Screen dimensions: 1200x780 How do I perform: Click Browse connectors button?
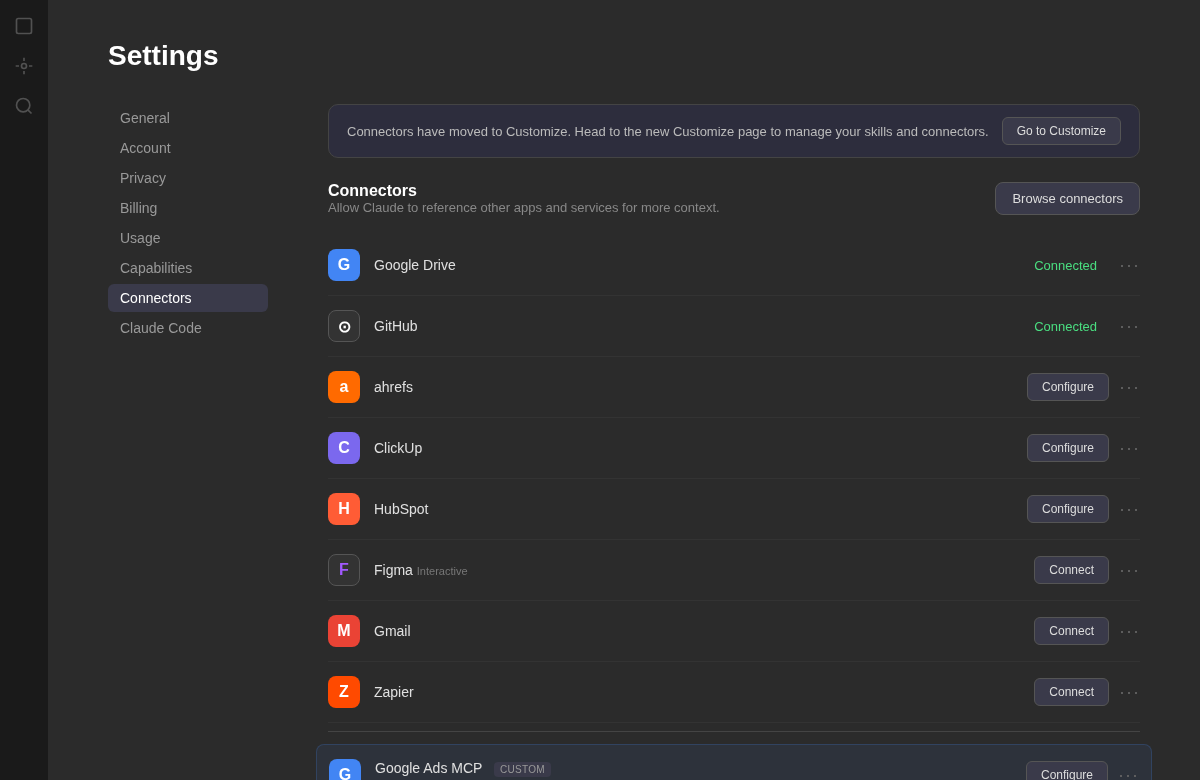(1067, 198)
